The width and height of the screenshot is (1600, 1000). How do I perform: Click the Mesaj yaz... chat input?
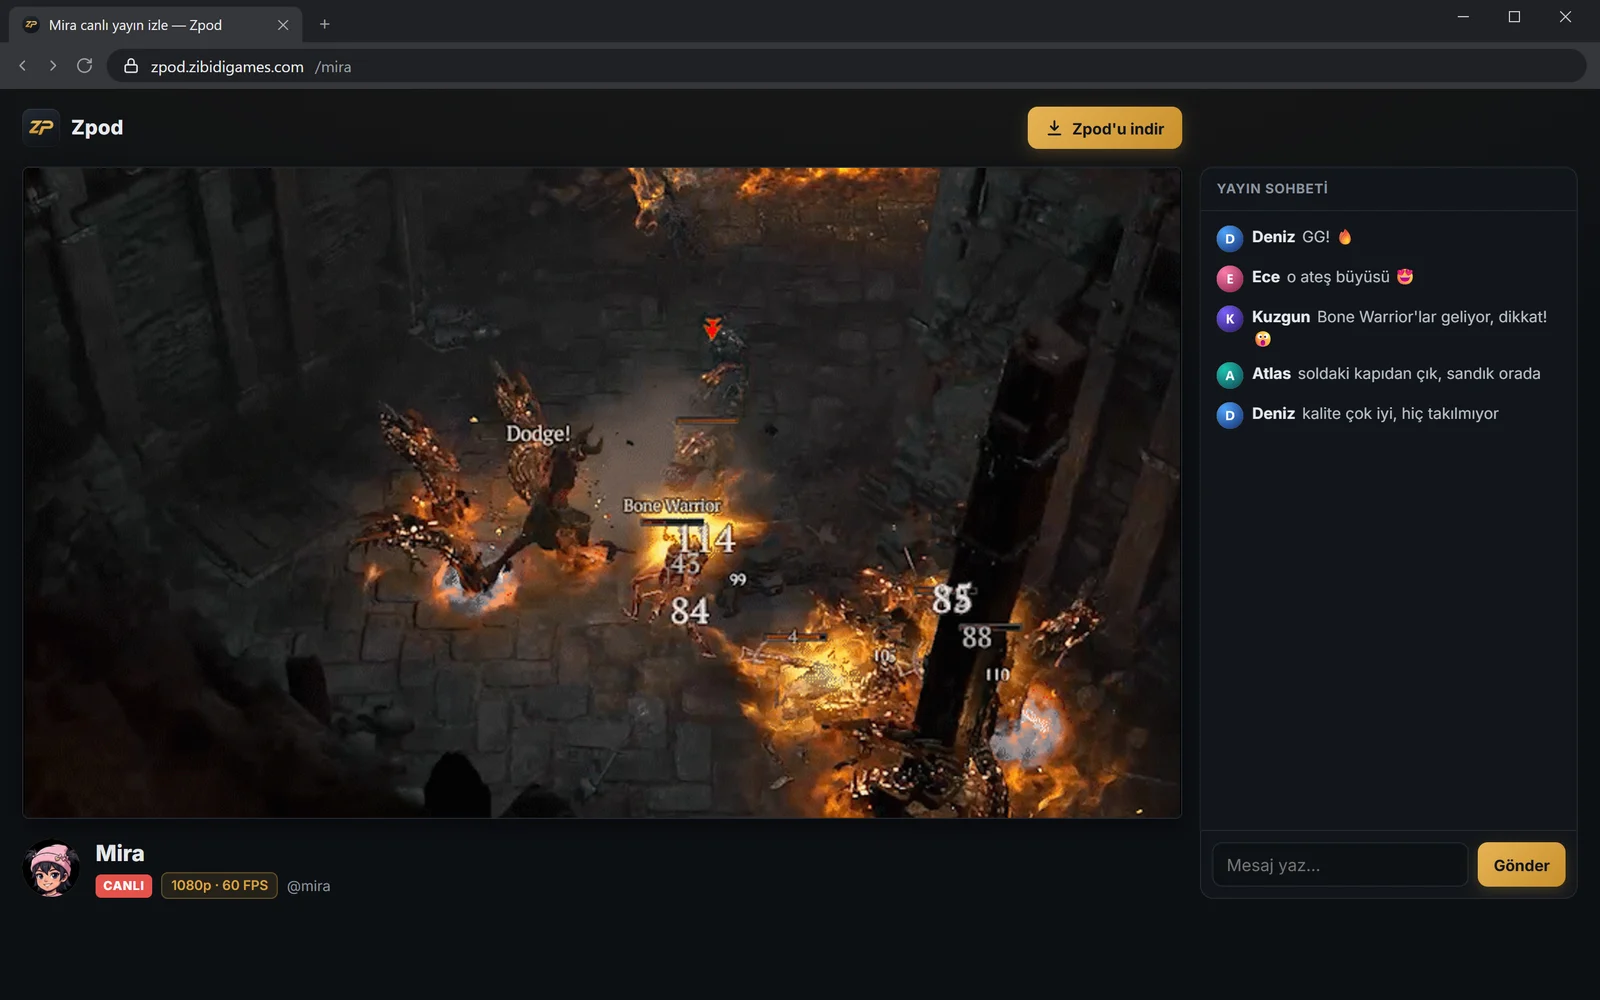[1340, 865]
